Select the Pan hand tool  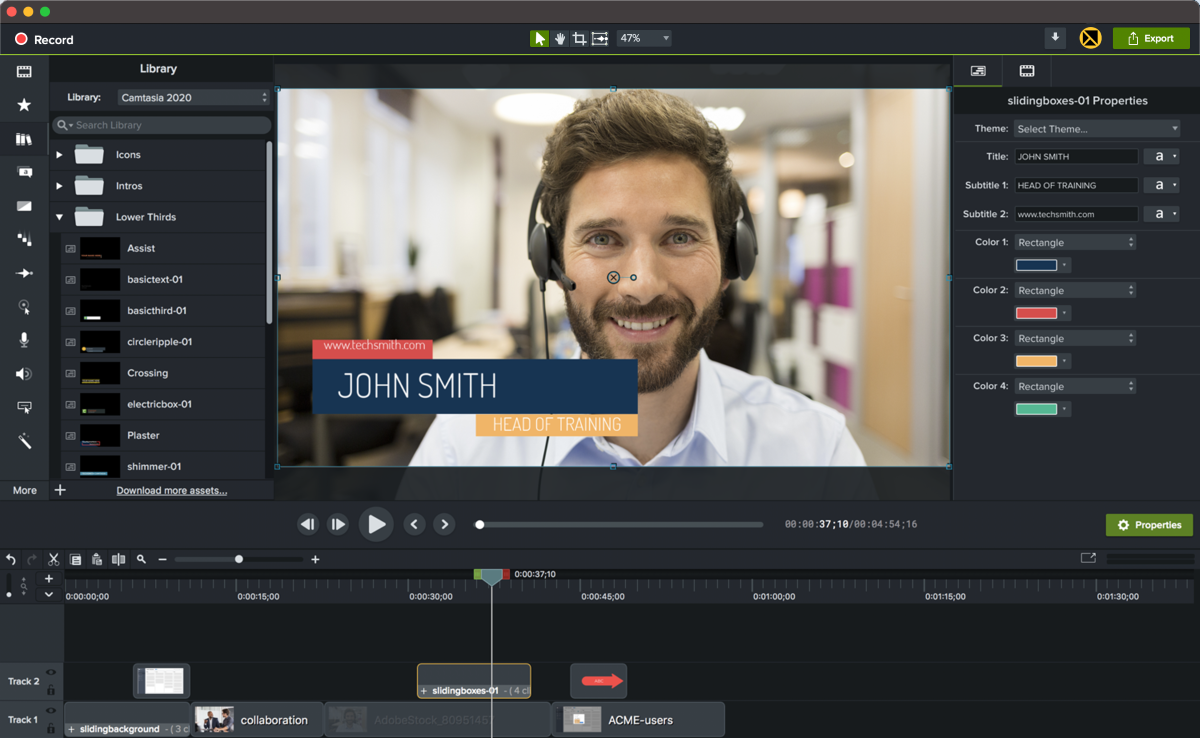coord(560,39)
